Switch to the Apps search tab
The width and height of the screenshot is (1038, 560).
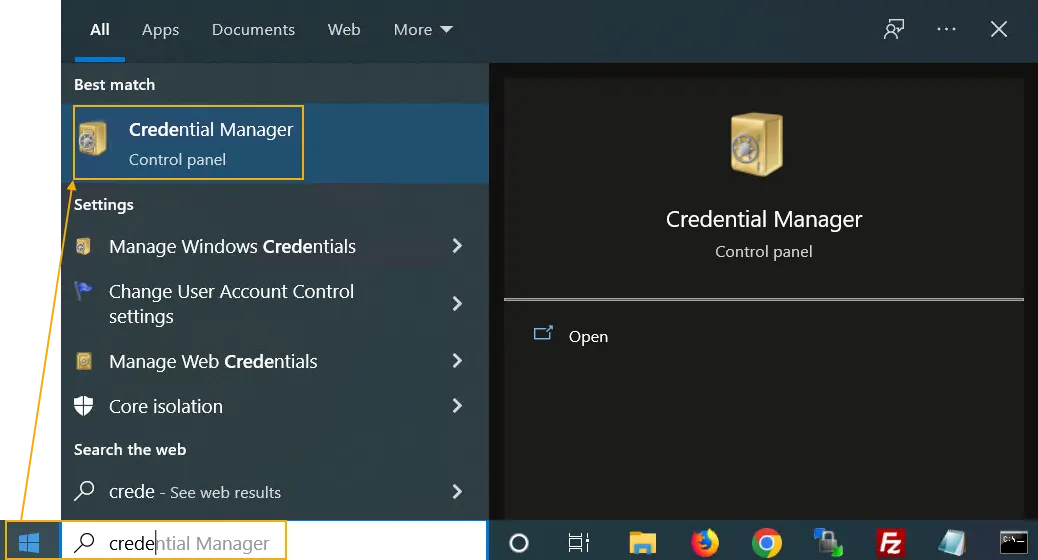point(160,30)
